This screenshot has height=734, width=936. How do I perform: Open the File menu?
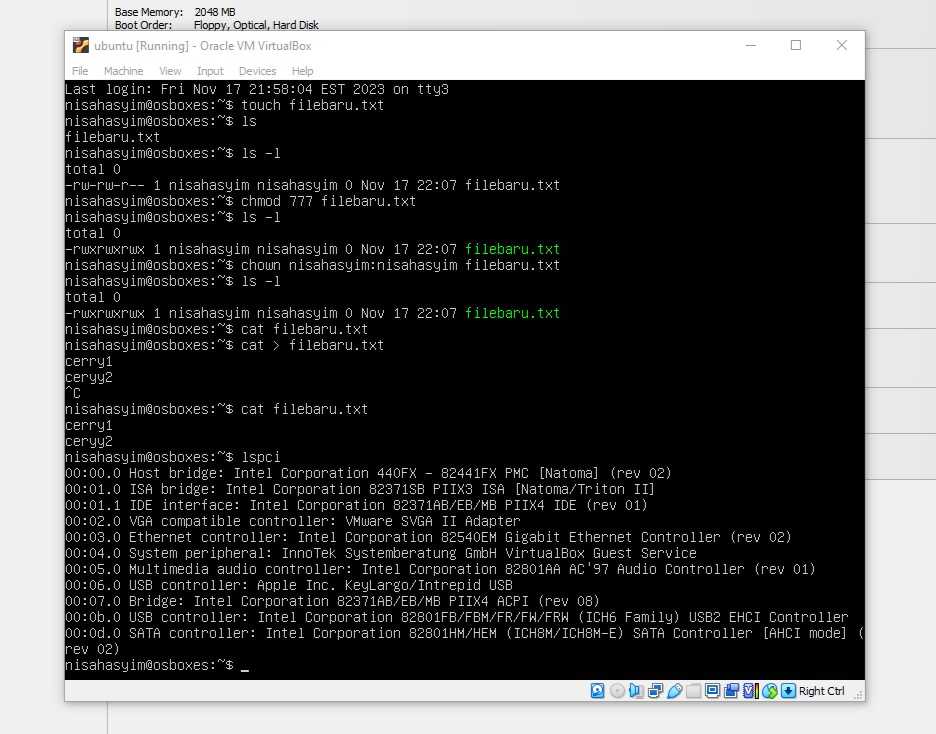pos(80,71)
